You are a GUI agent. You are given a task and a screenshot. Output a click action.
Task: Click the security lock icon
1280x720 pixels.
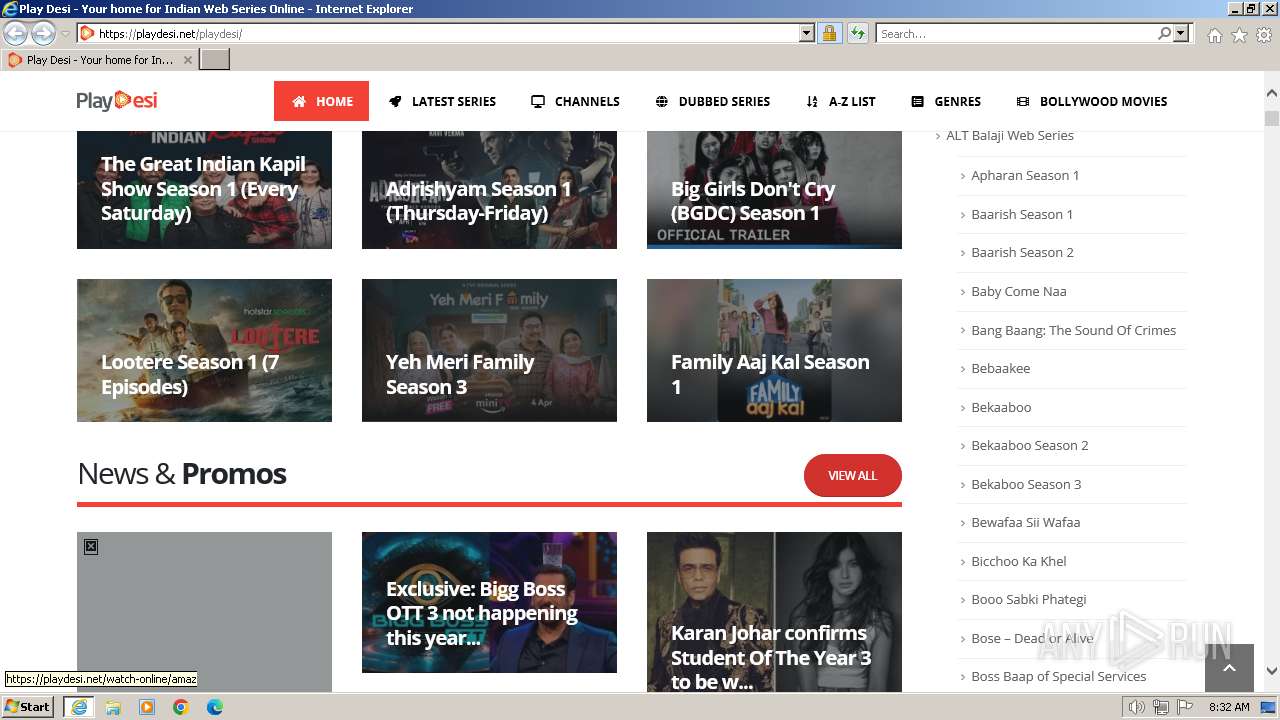(x=829, y=33)
